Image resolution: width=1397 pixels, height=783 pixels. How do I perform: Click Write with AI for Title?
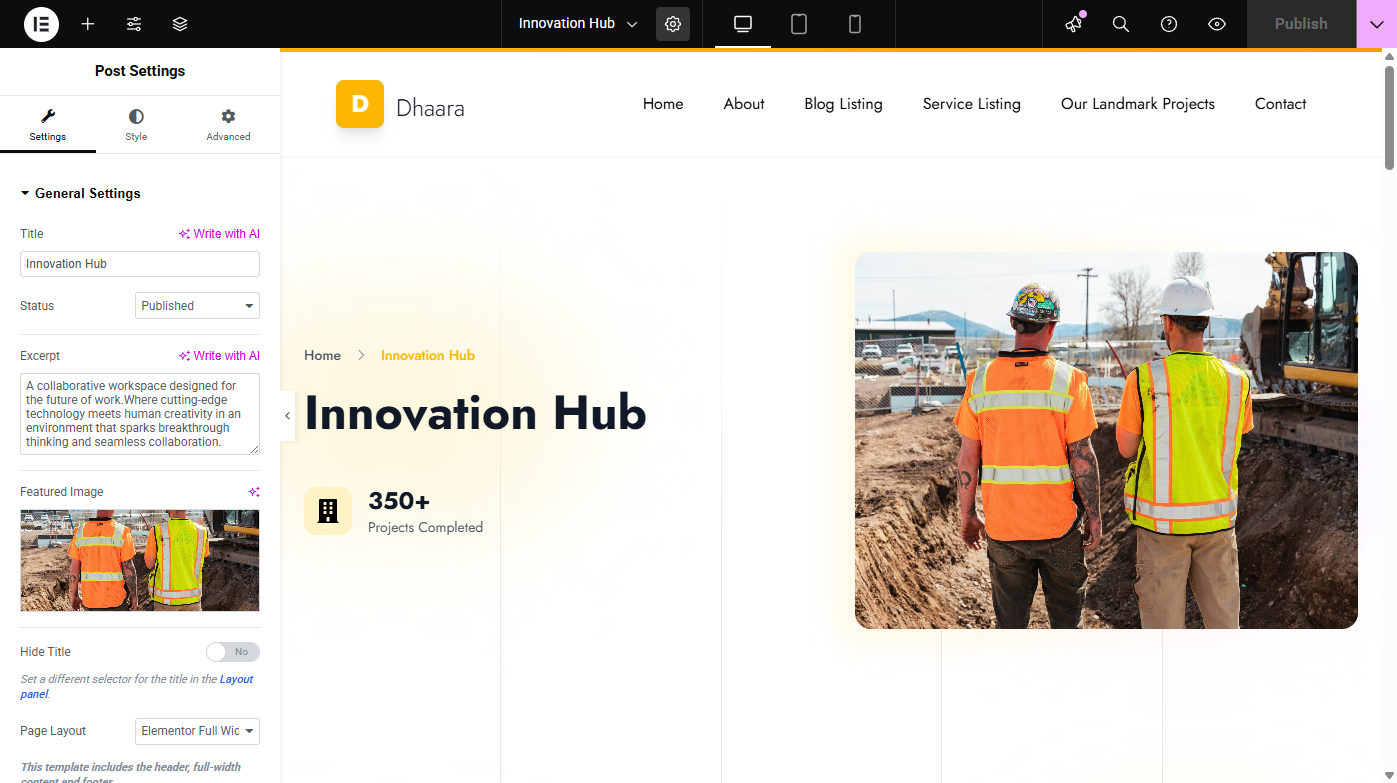click(x=219, y=234)
